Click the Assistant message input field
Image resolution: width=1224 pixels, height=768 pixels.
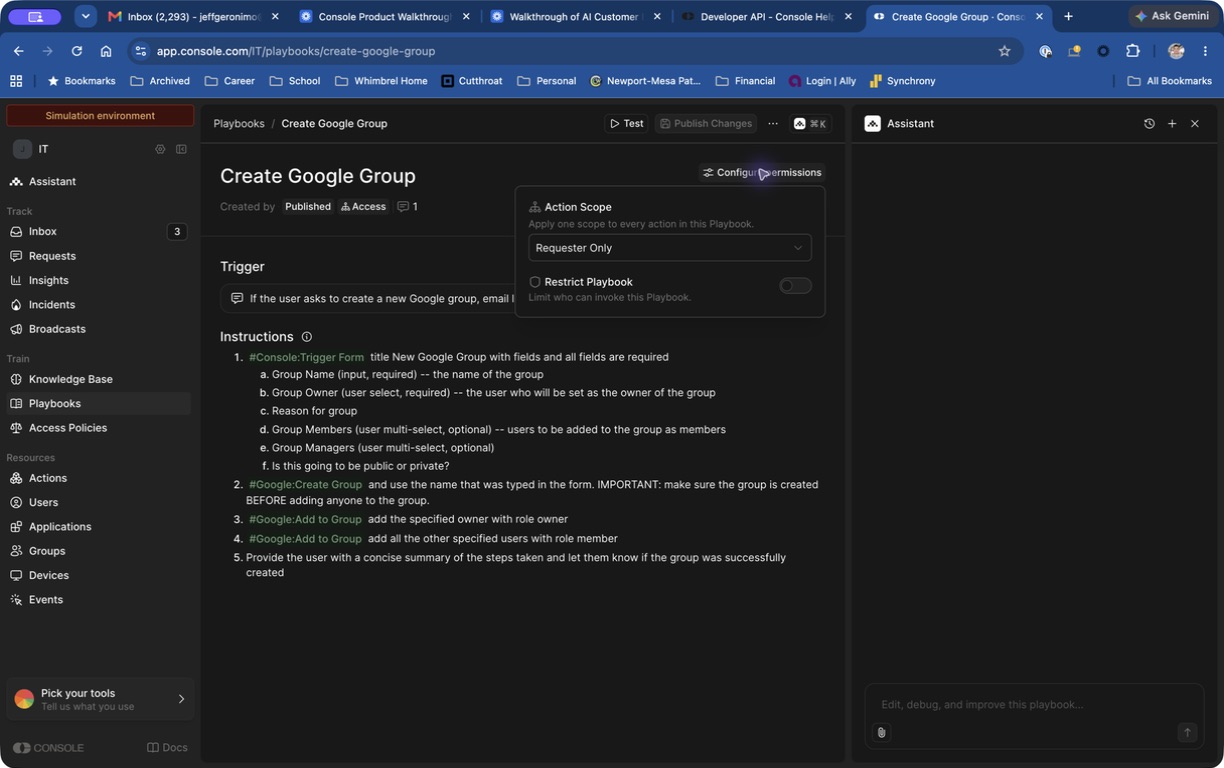coord(1034,705)
